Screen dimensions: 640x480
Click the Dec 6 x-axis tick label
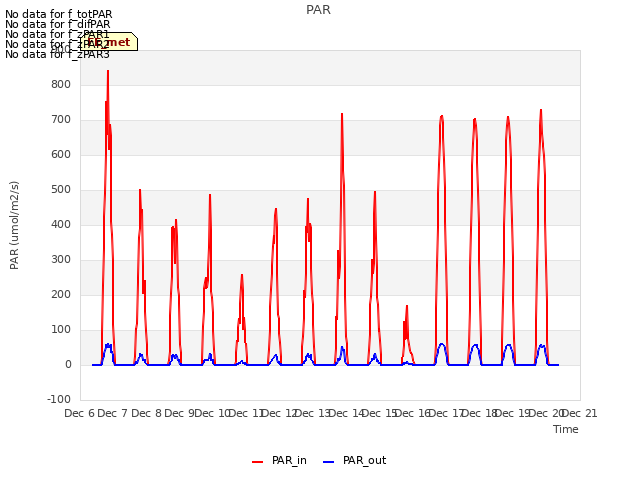pyautogui.click(x=80, y=413)
